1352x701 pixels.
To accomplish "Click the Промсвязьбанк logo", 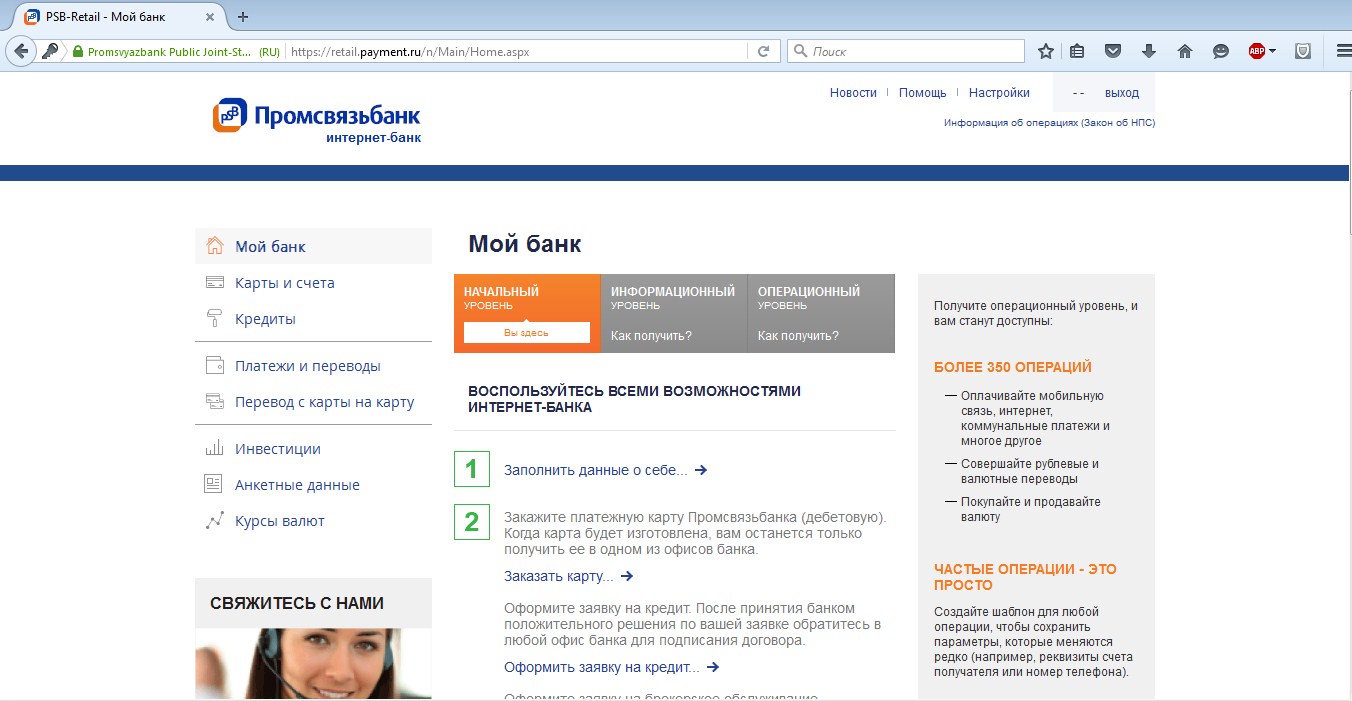I will click(x=316, y=121).
